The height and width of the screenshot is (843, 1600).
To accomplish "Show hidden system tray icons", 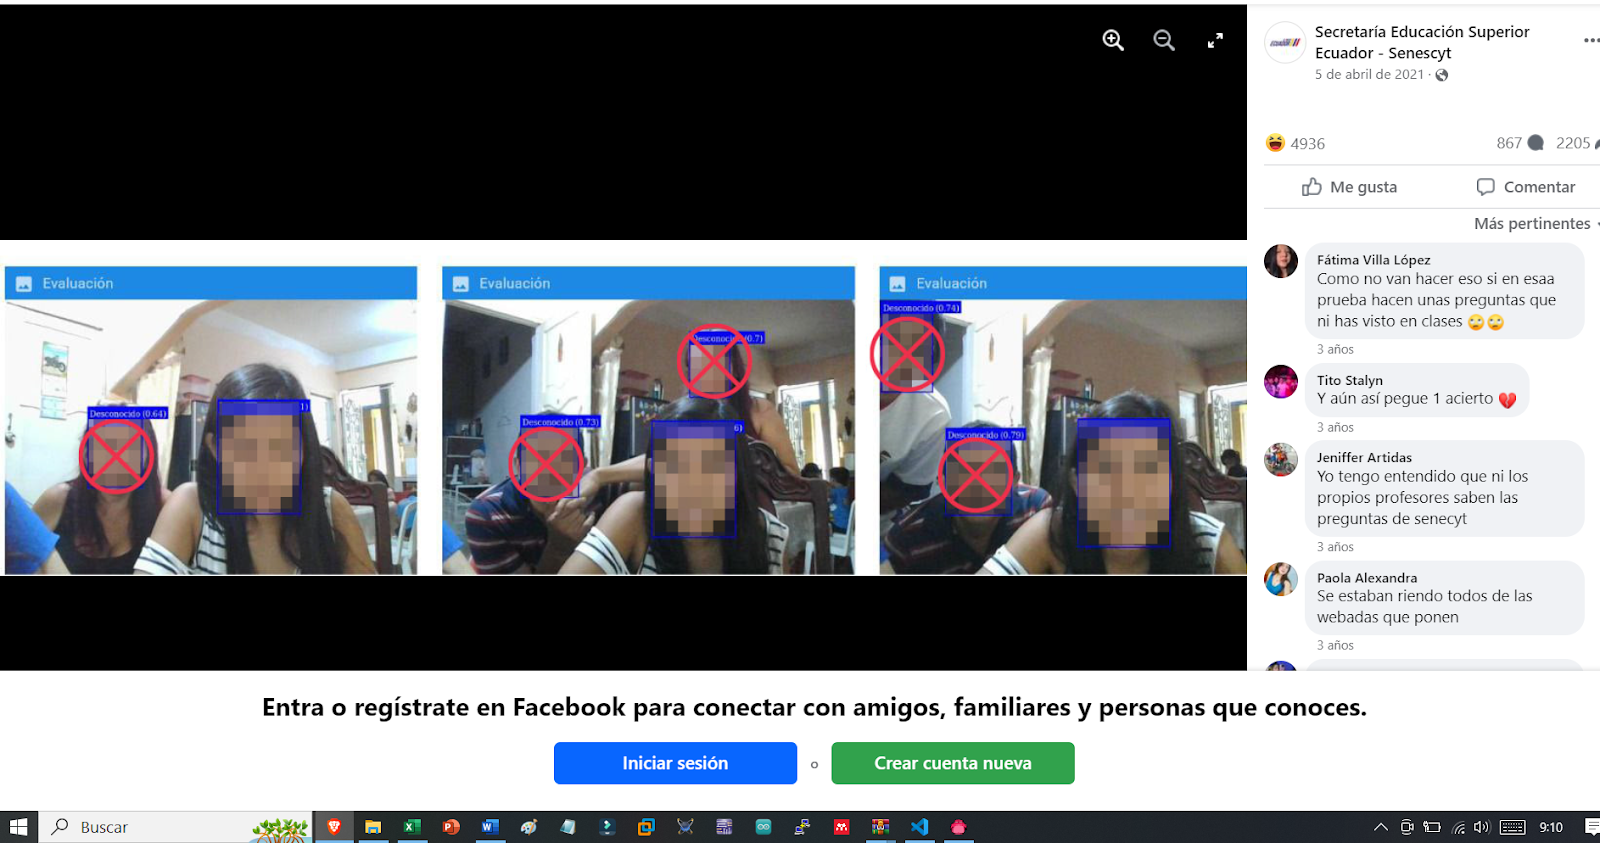I will (1381, 827).
